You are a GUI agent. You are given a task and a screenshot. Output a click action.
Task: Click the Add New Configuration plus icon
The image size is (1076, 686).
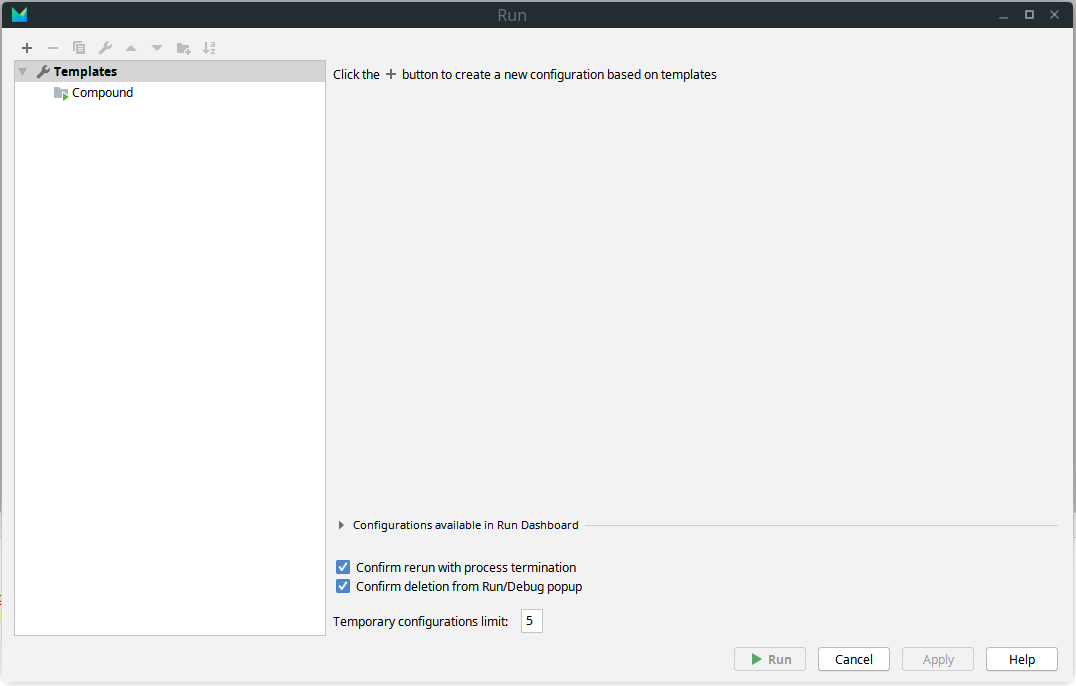(x=27, y=48)
